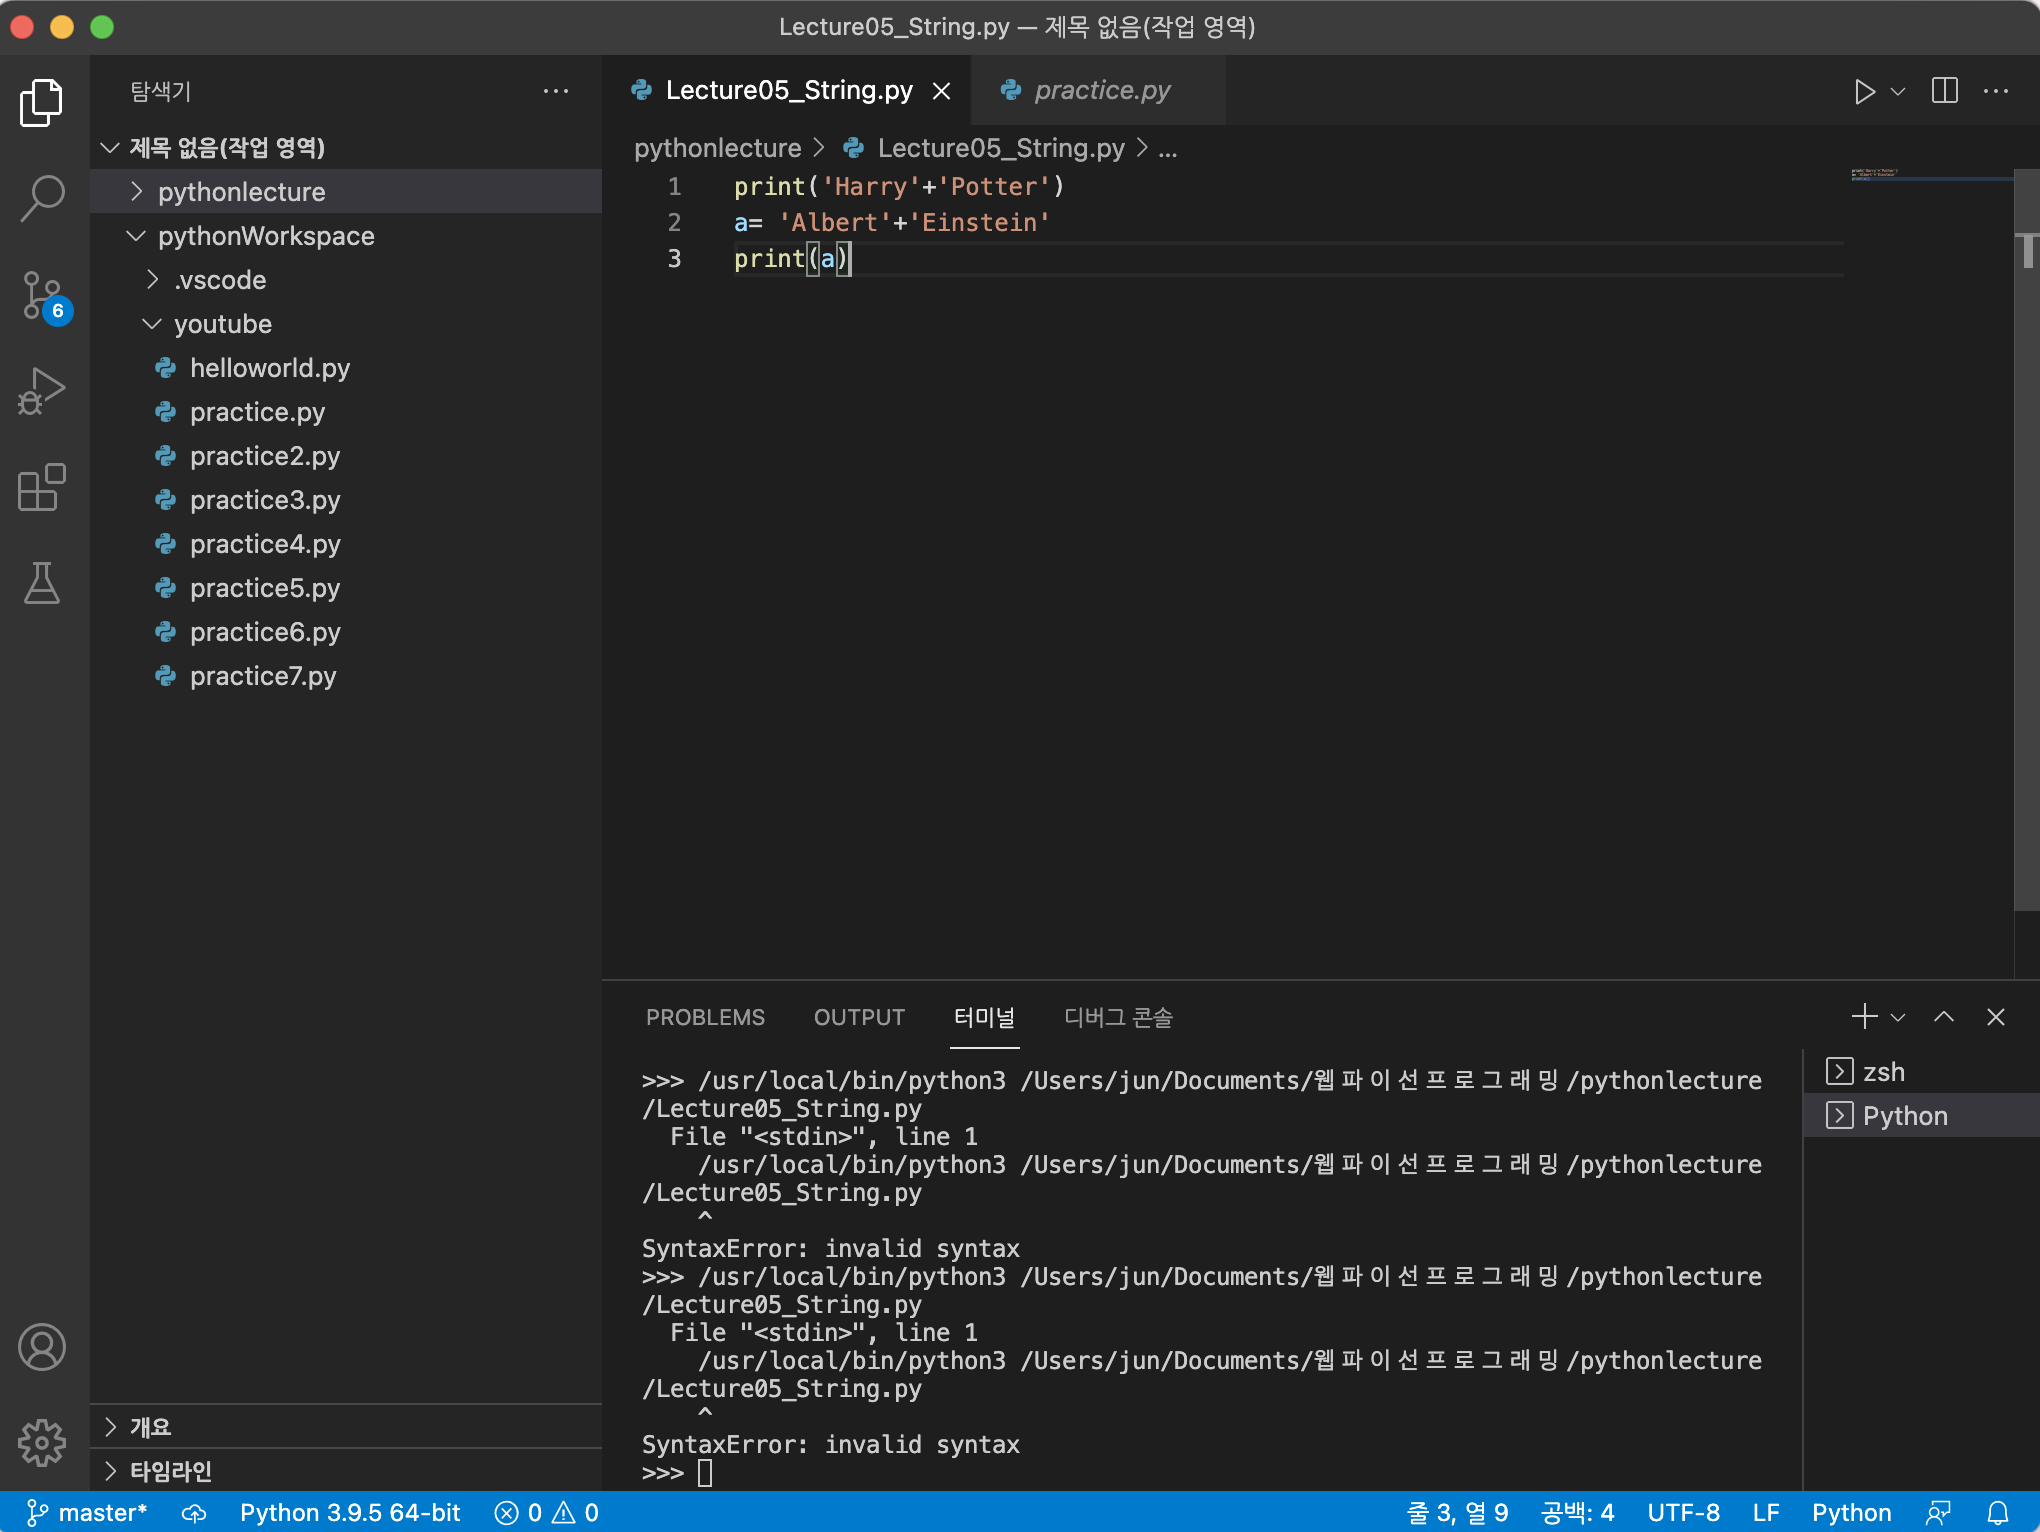Open the Extensions view

click(x=42, y=488)
